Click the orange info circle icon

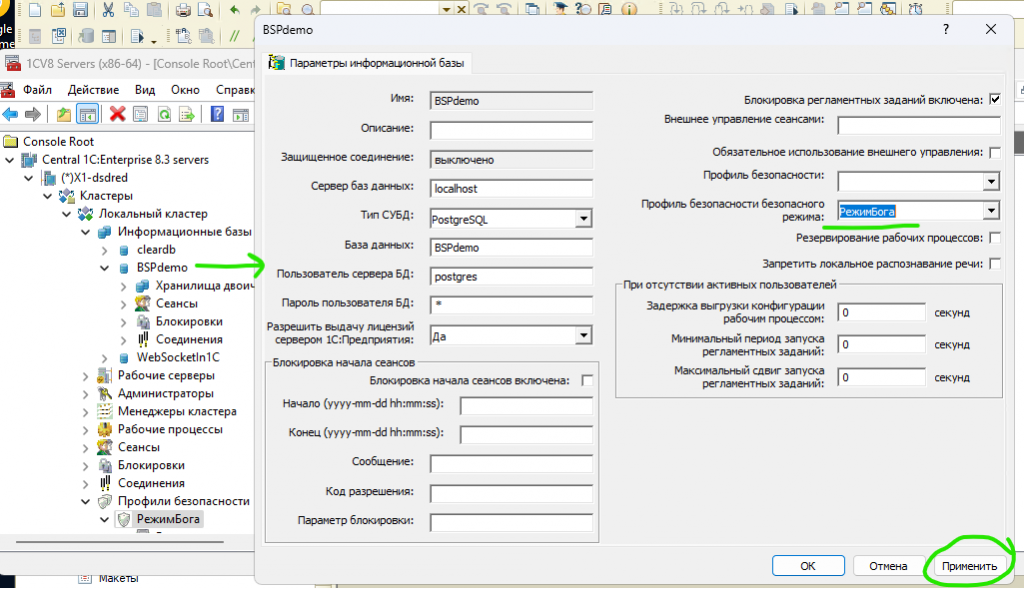click(x=630, y=9)
